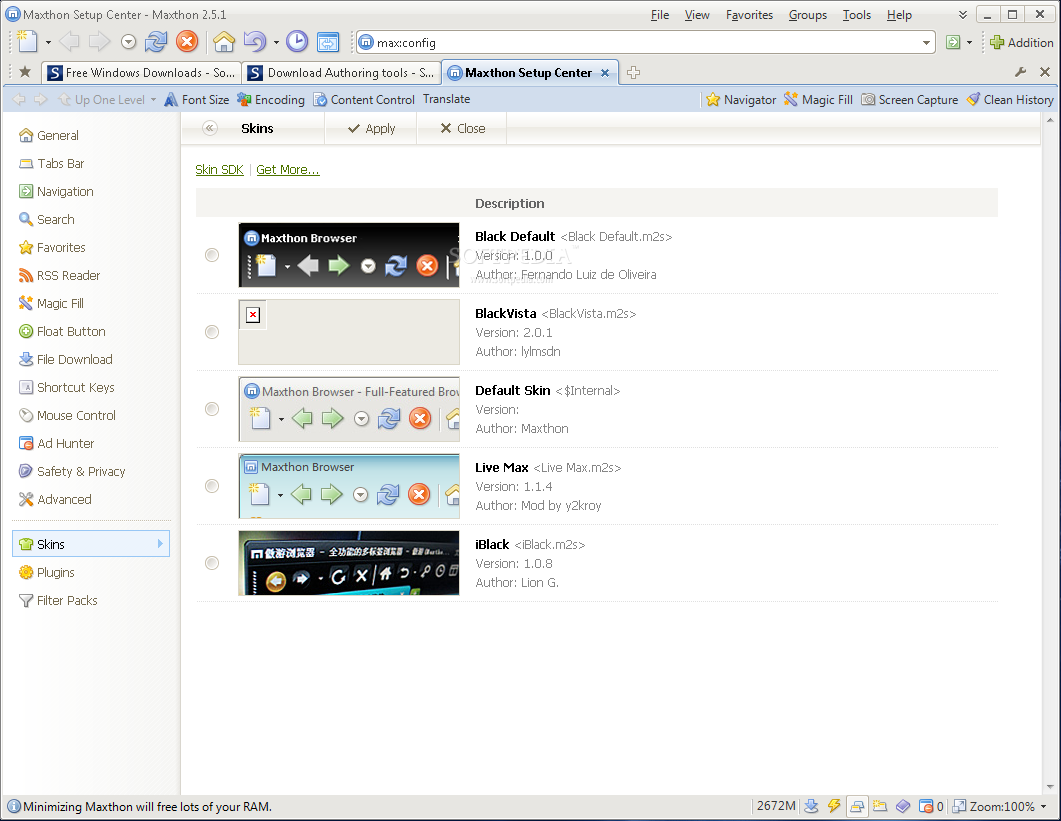Open Addition plugin icon

pos(1021,43)
